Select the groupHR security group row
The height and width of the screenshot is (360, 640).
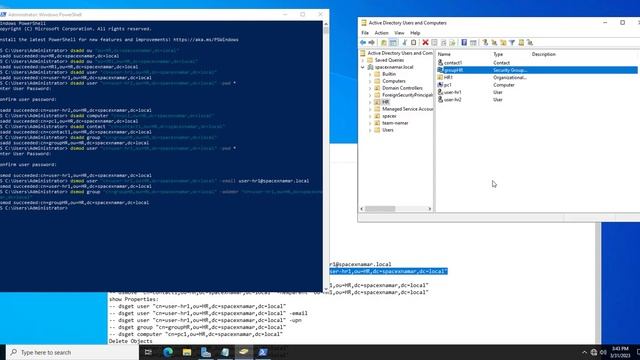[x=537, y=70]
